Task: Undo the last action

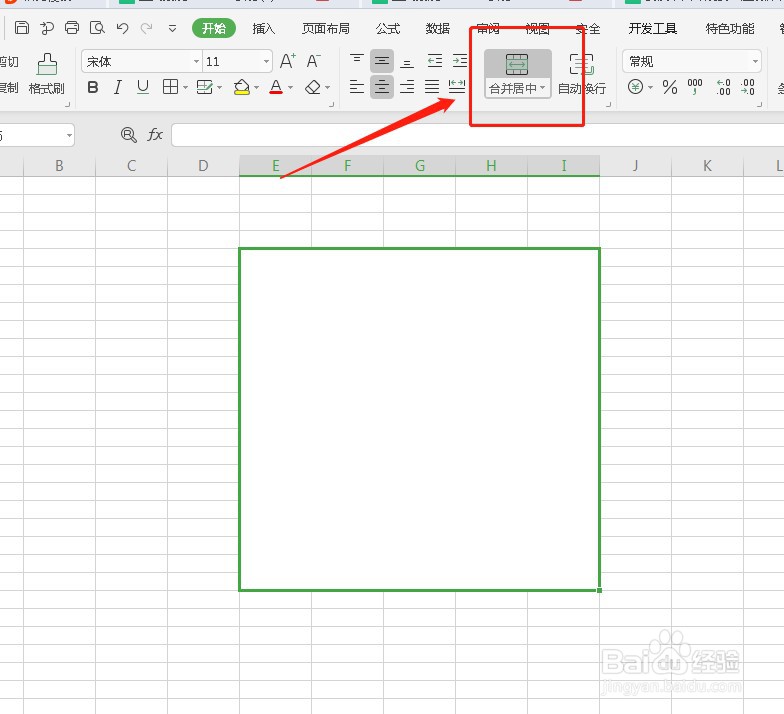Action: (x=122, y=28)
